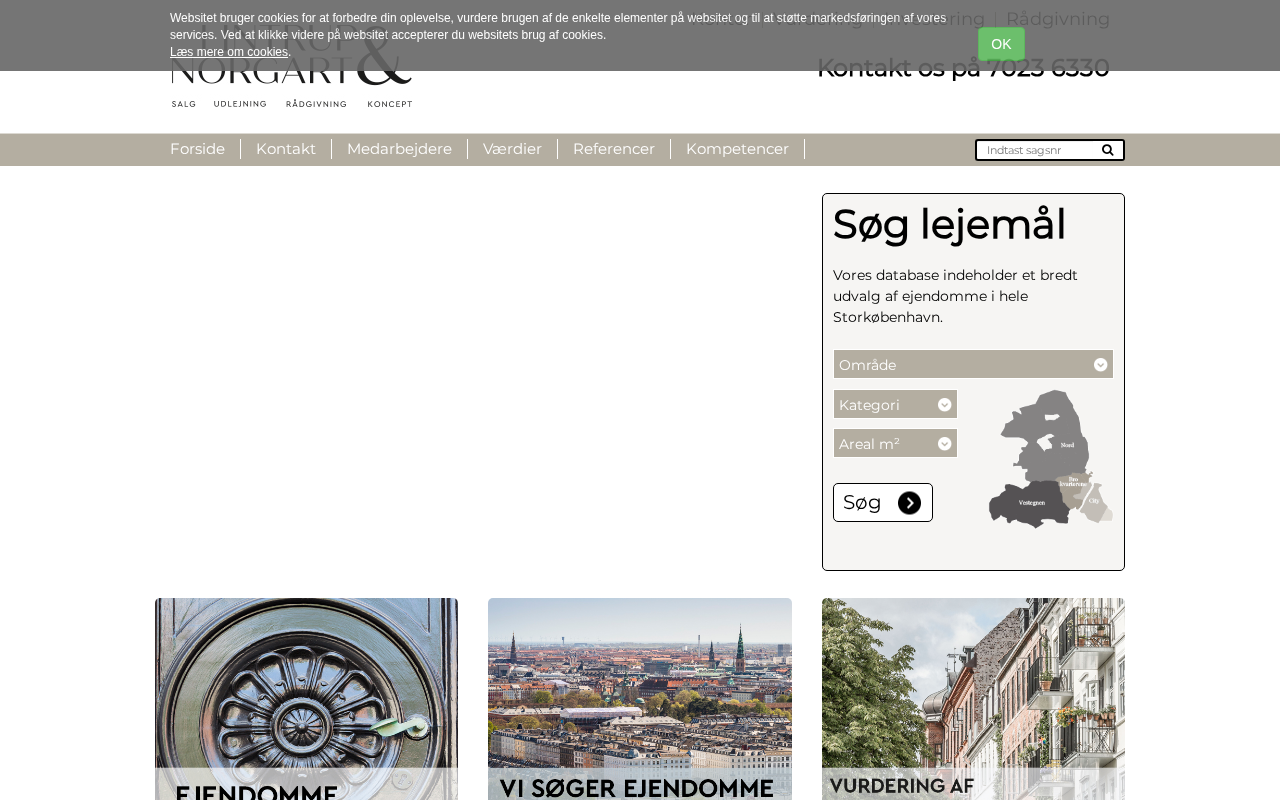The height and width of the screenshot is (800, 1280).
Task: Pick the Brokvartererne region on the map
Action: (1075, 483)
